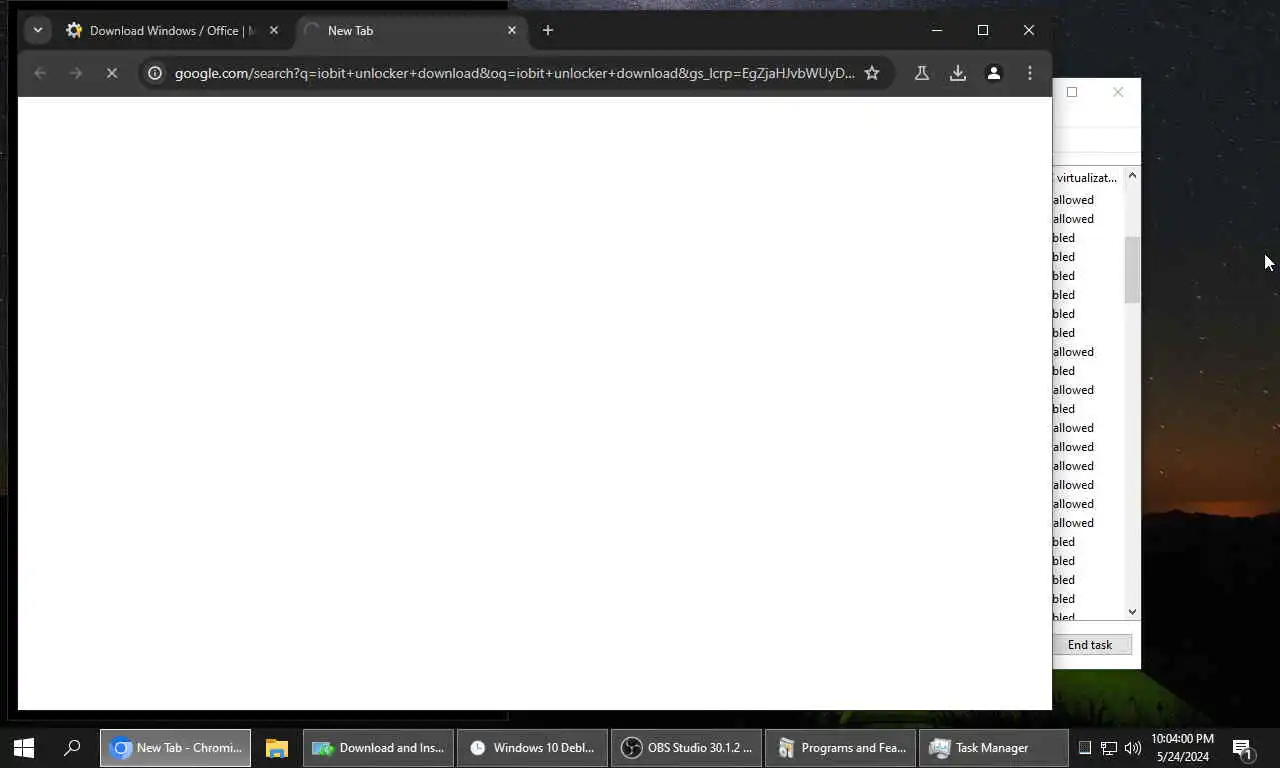1280x768 pixels.
Task: View site information icon in address bar
Action: click(x=155, y=73)
